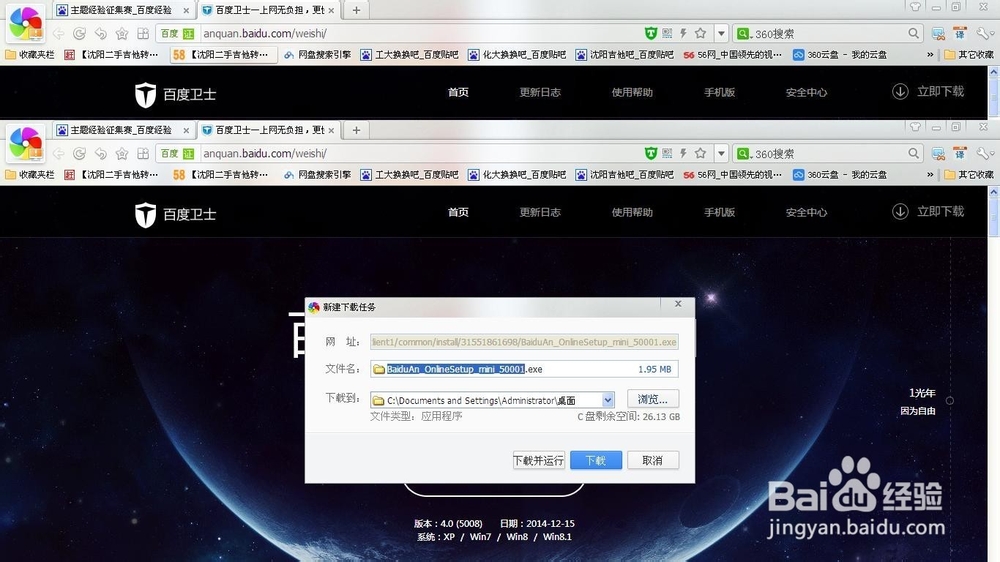Click 百度 site badge in lower address bar
The height and width of the screenshot is (562, 1000).
pyautogui.click(x=177, y=154)
